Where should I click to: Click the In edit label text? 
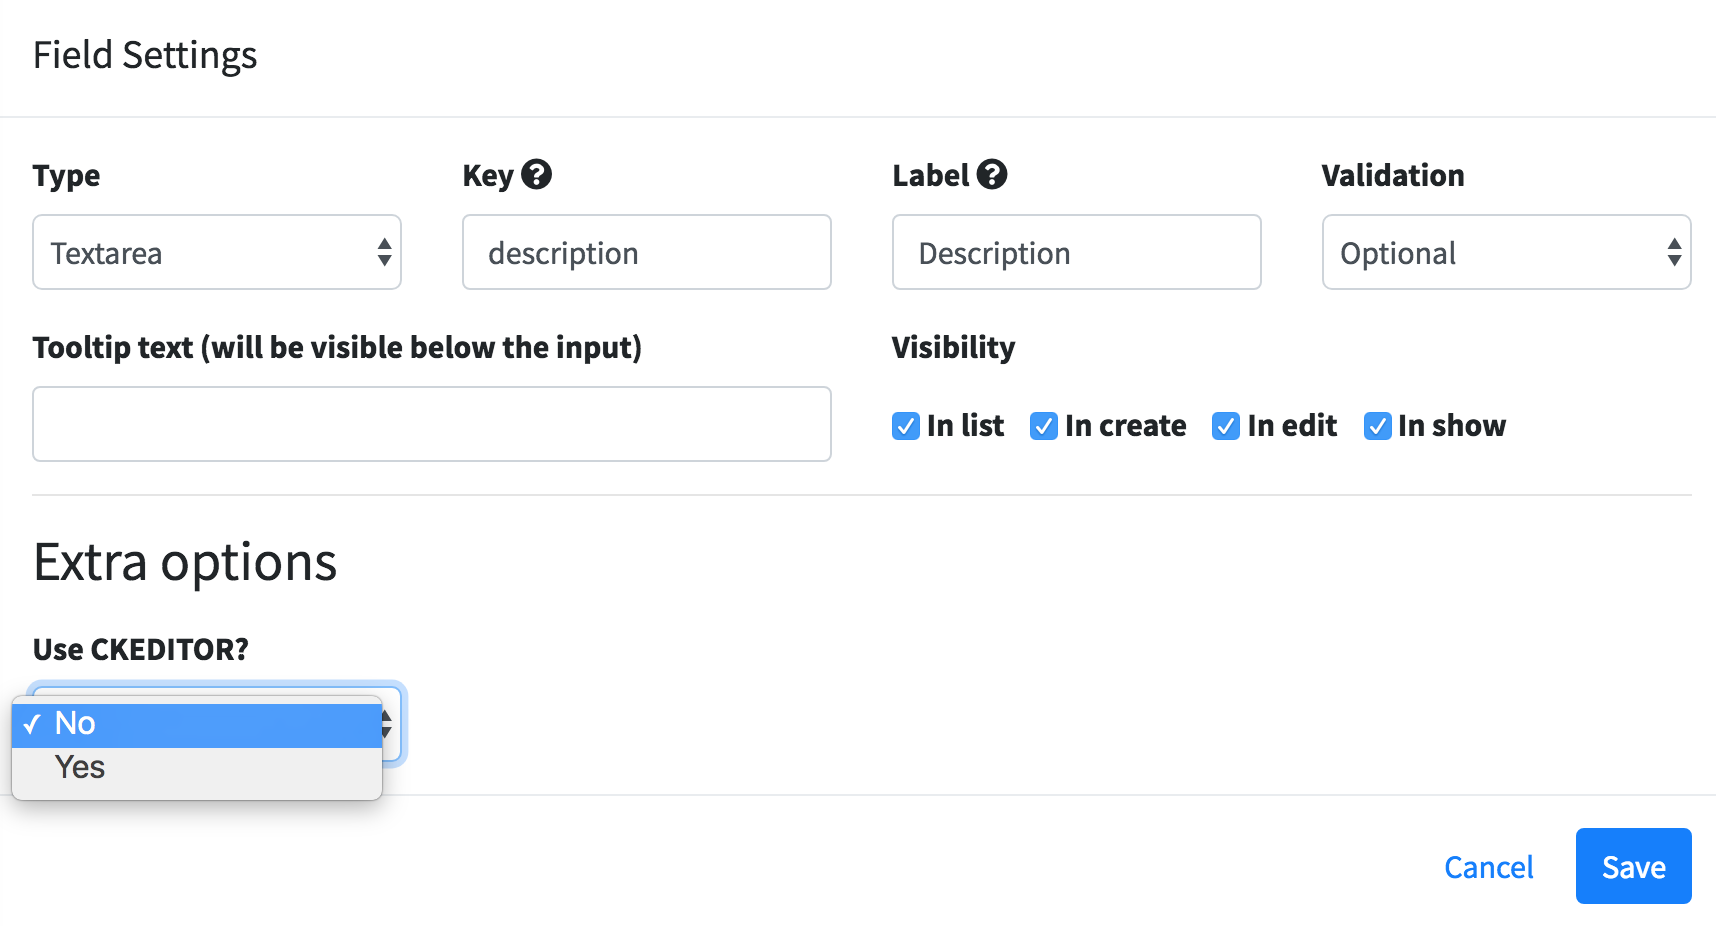(x=1291, y=426)
